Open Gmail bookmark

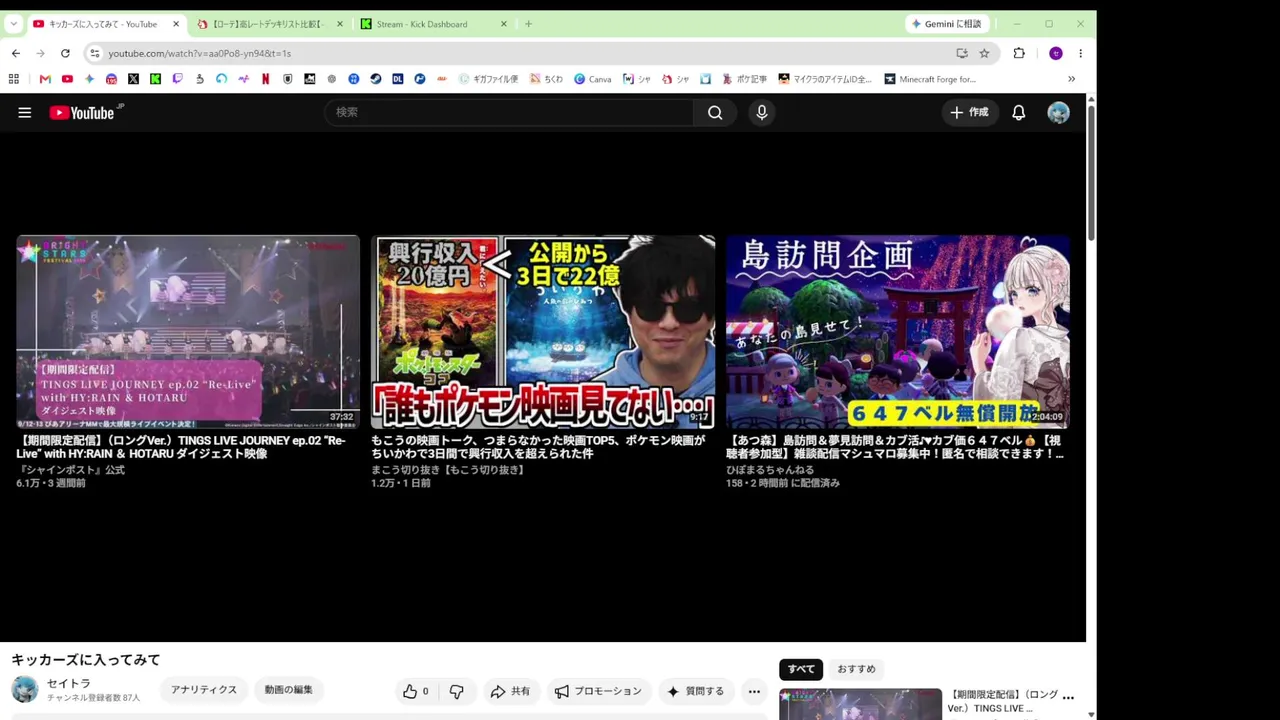[45, 79]
